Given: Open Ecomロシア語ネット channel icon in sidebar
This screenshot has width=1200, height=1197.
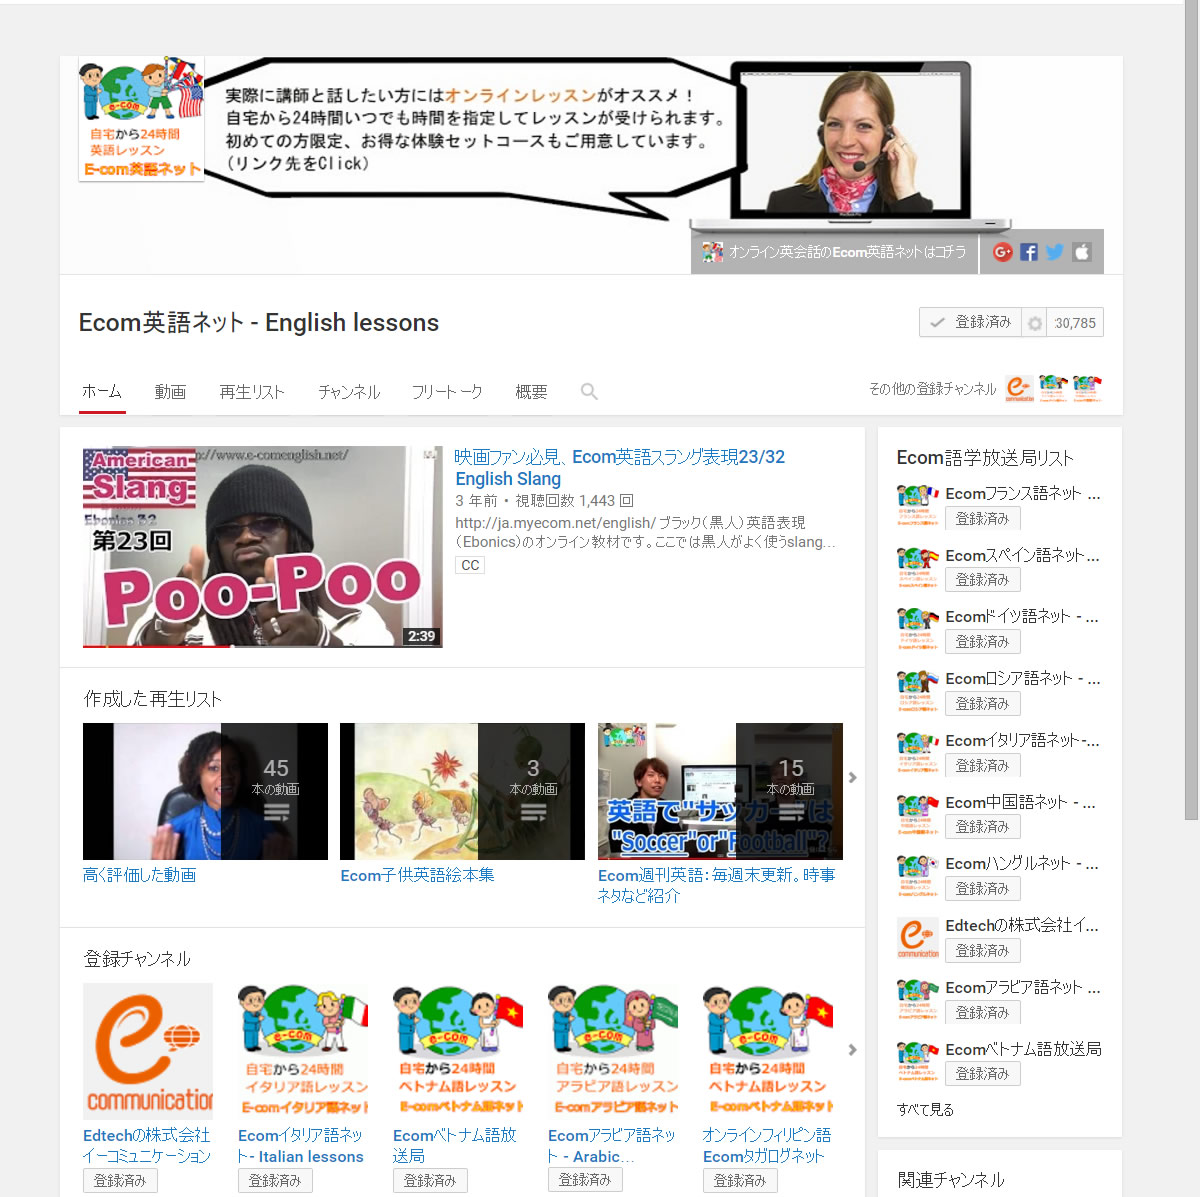Looking at the screenshot, I should pos(917,691).
